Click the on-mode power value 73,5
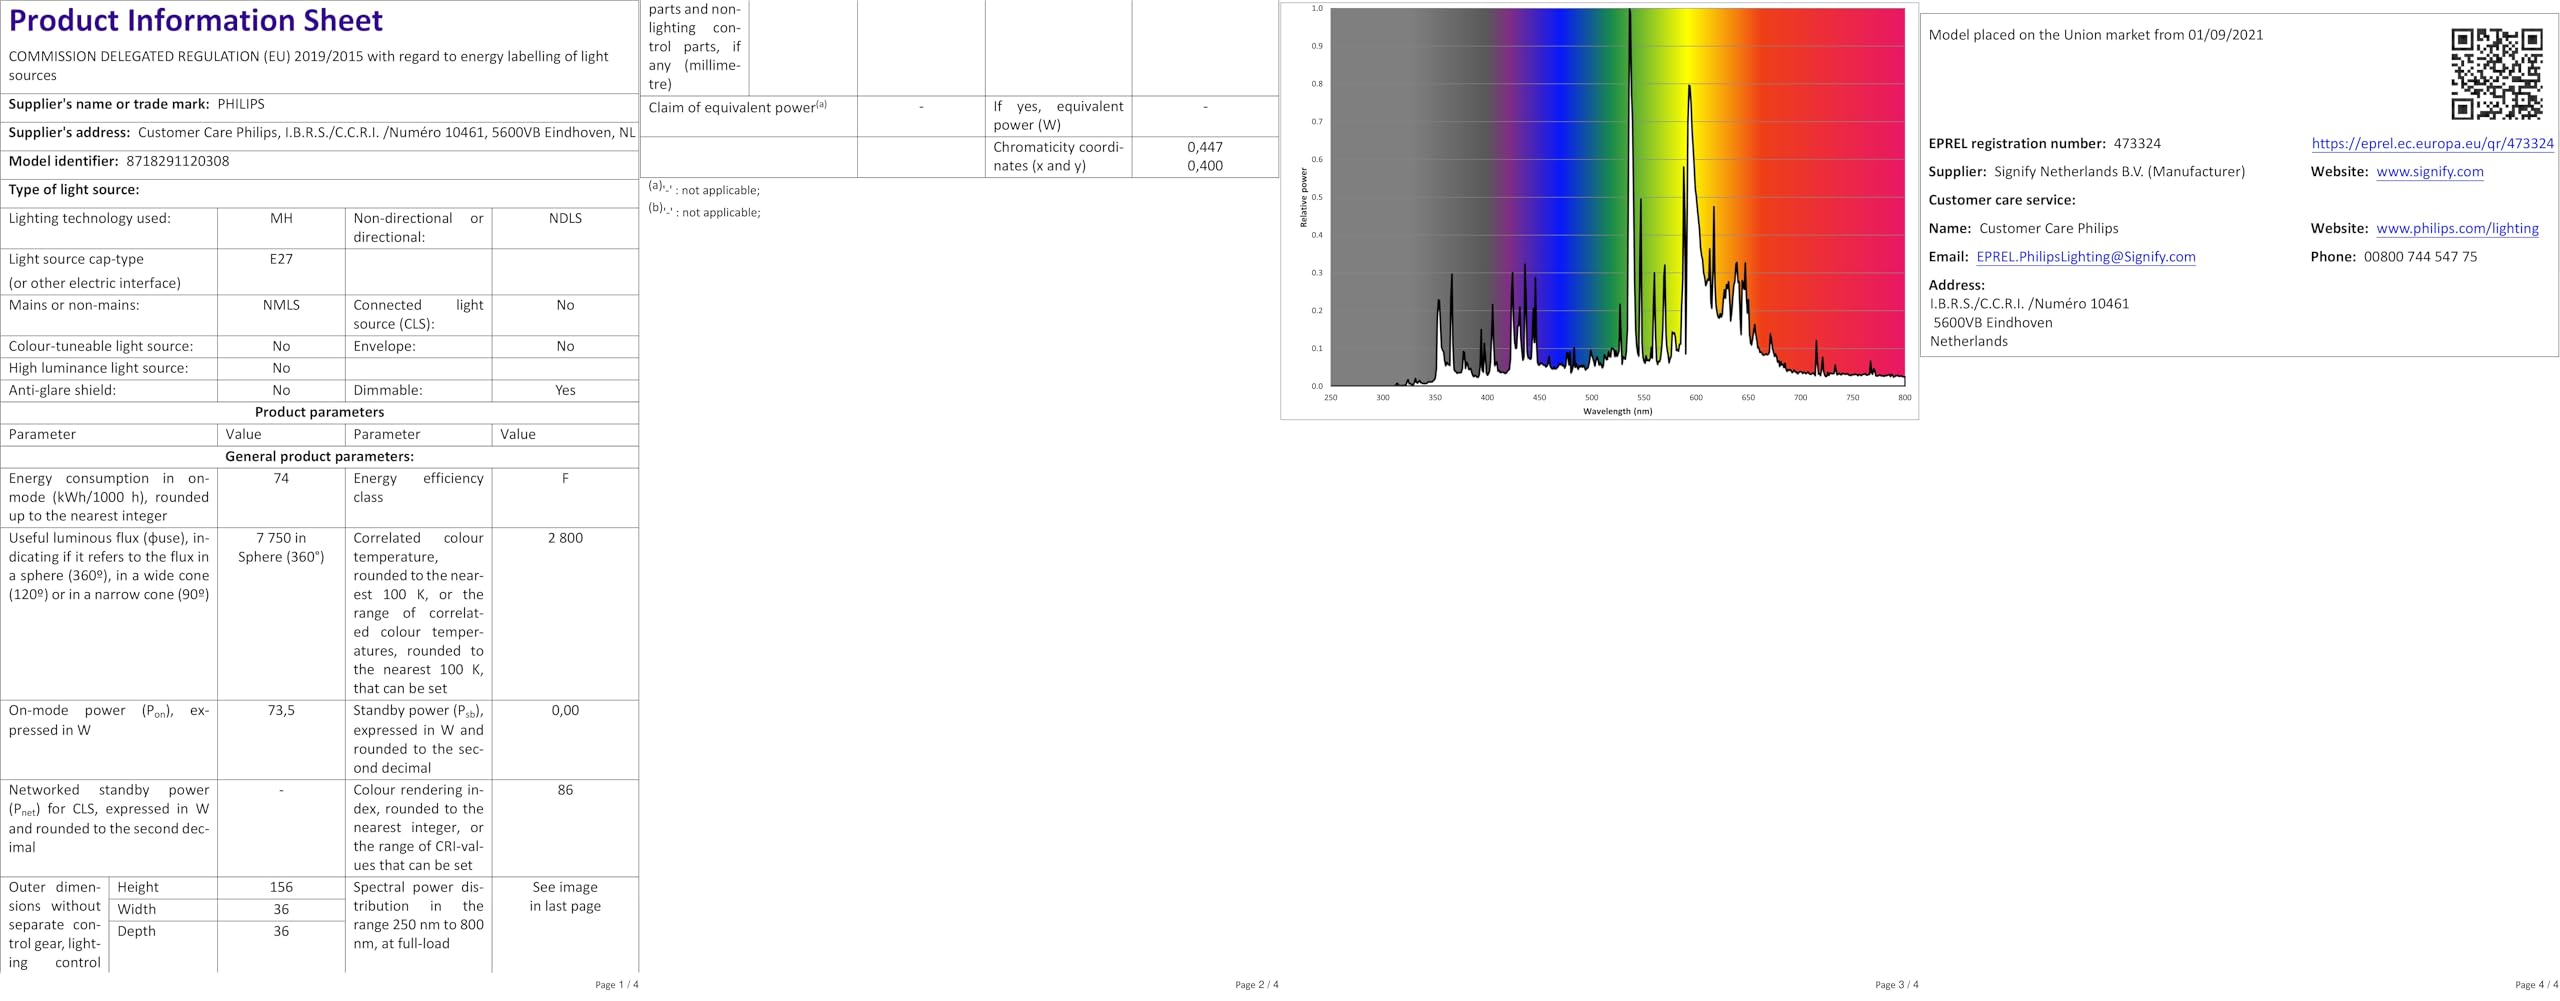 pos(281,711)
